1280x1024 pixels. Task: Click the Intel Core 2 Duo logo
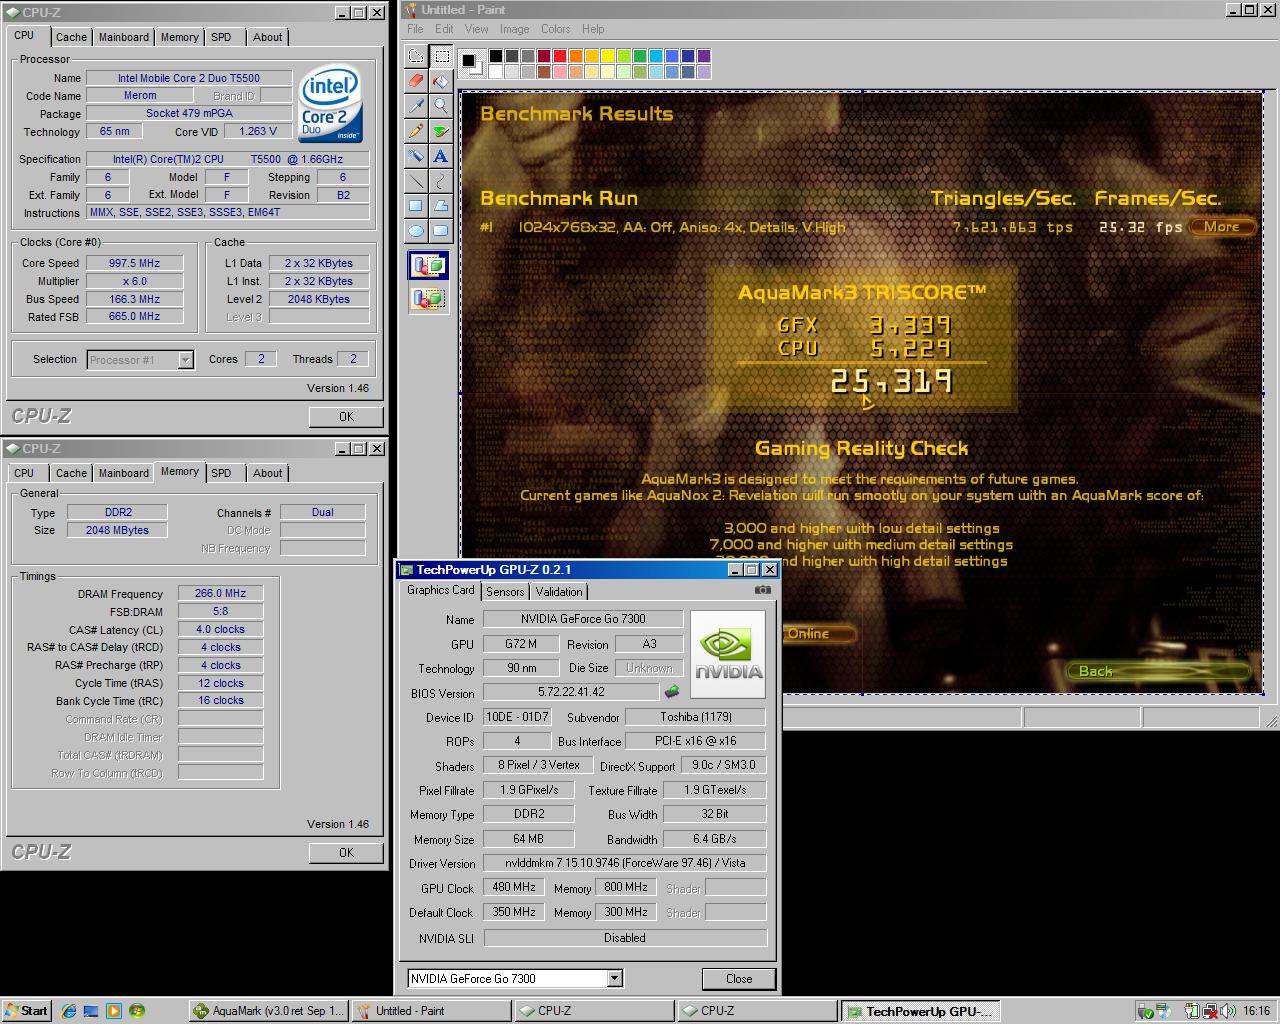click(x=331, y=105)
